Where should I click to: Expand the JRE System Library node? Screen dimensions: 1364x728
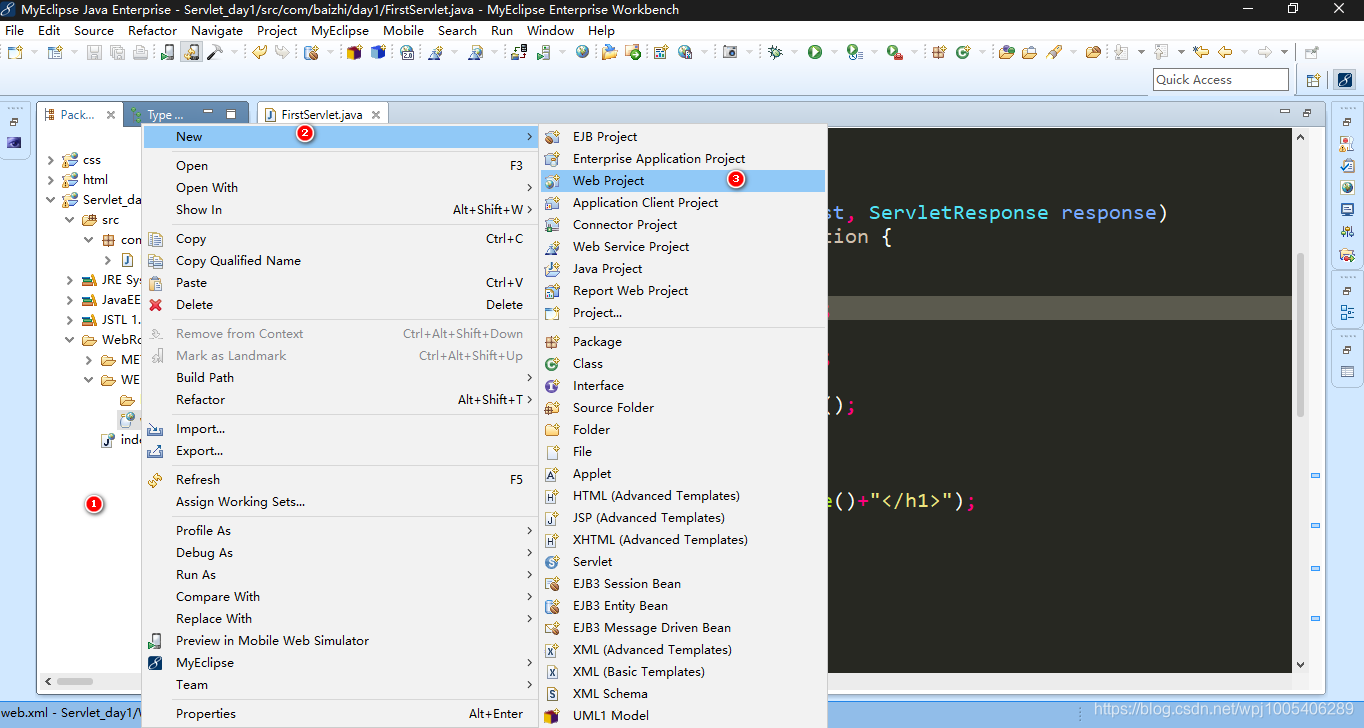[x=70, y=280]
